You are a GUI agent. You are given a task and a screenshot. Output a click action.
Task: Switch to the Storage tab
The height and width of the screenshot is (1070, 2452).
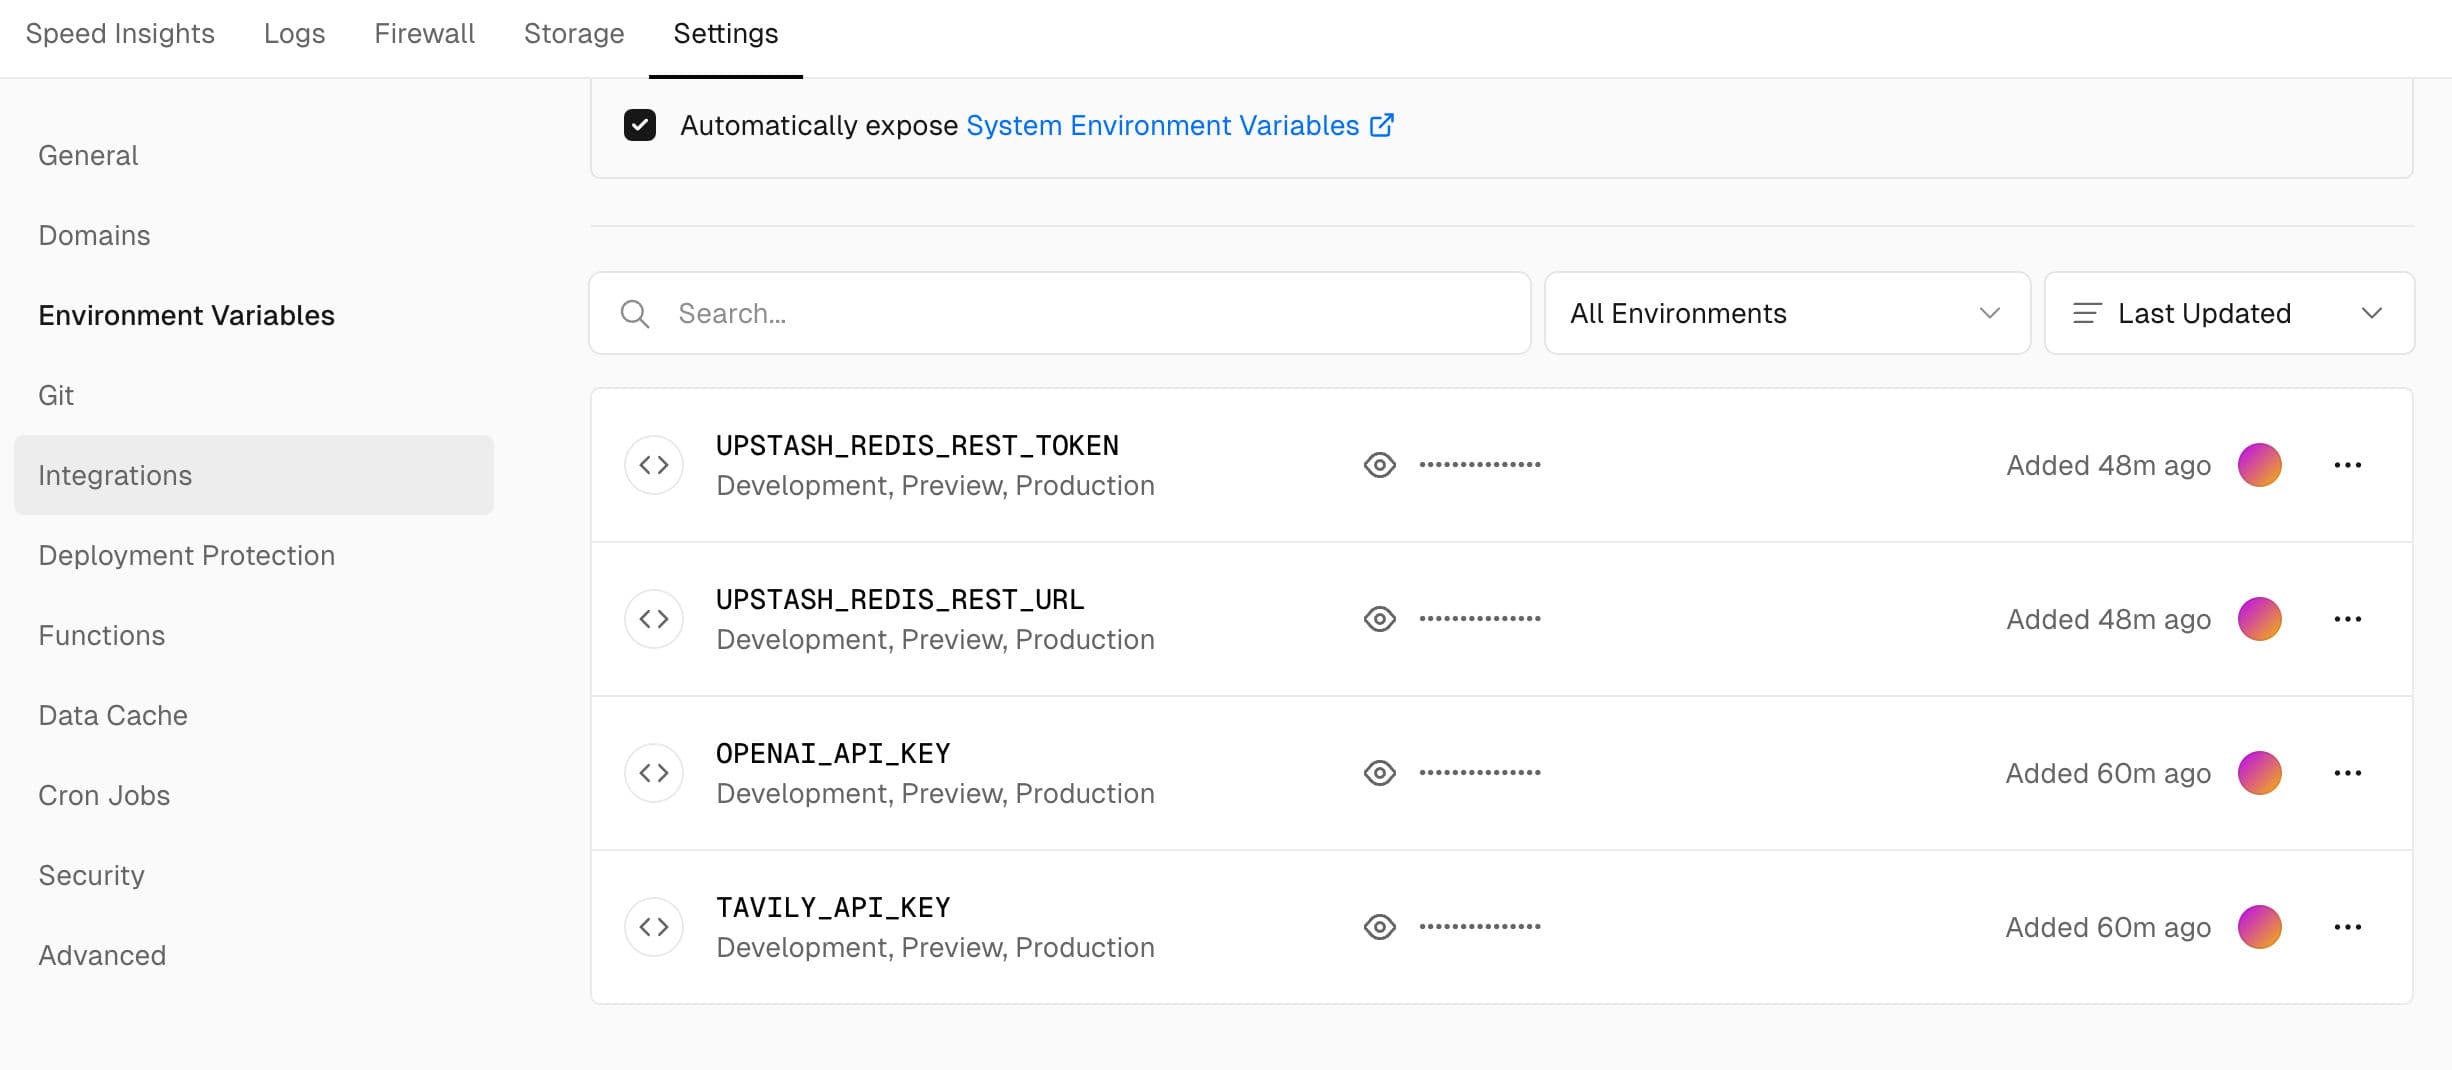(x=574, y=34)
